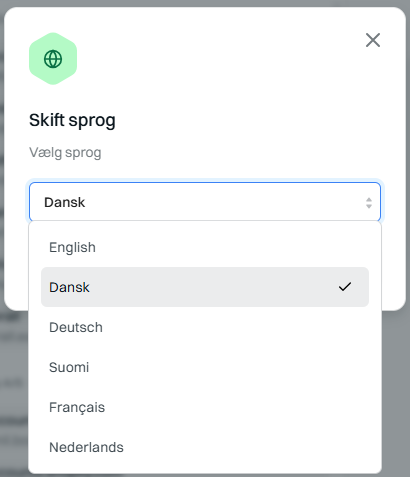This screenshot has width=410, height=477.
Task: Collapse the language list via stepper arrows
Action: 369,203
